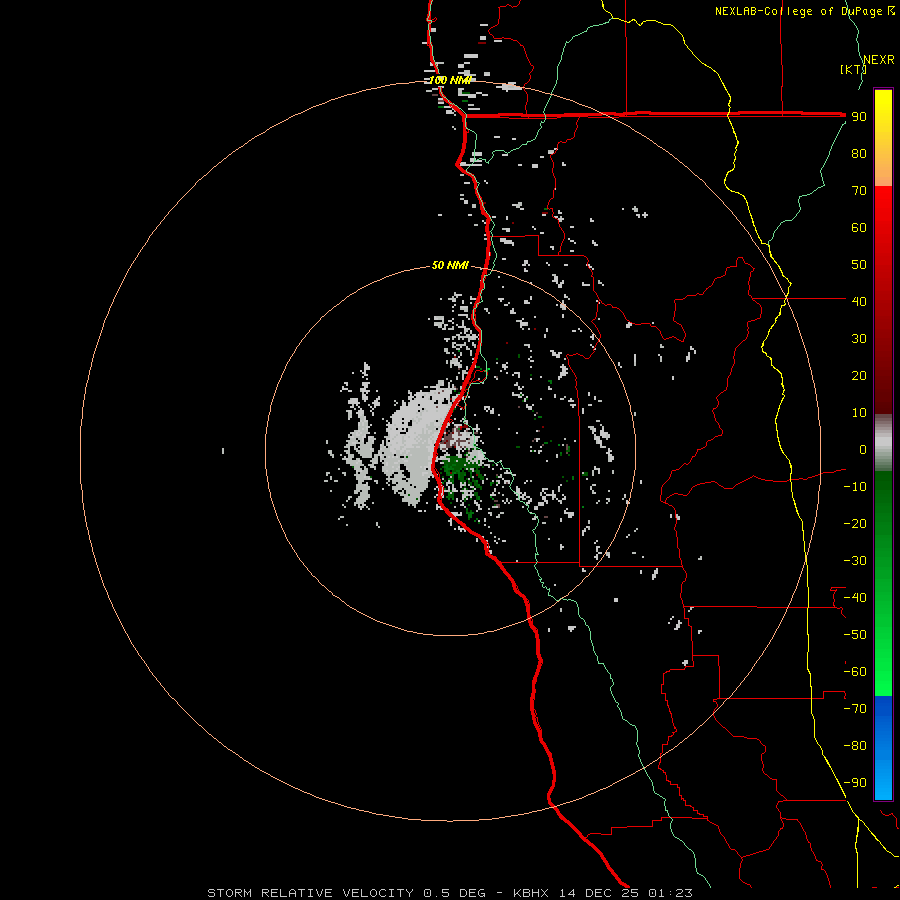
Task: Click the -30 knot scale label
Action: [x=855, y=561]
